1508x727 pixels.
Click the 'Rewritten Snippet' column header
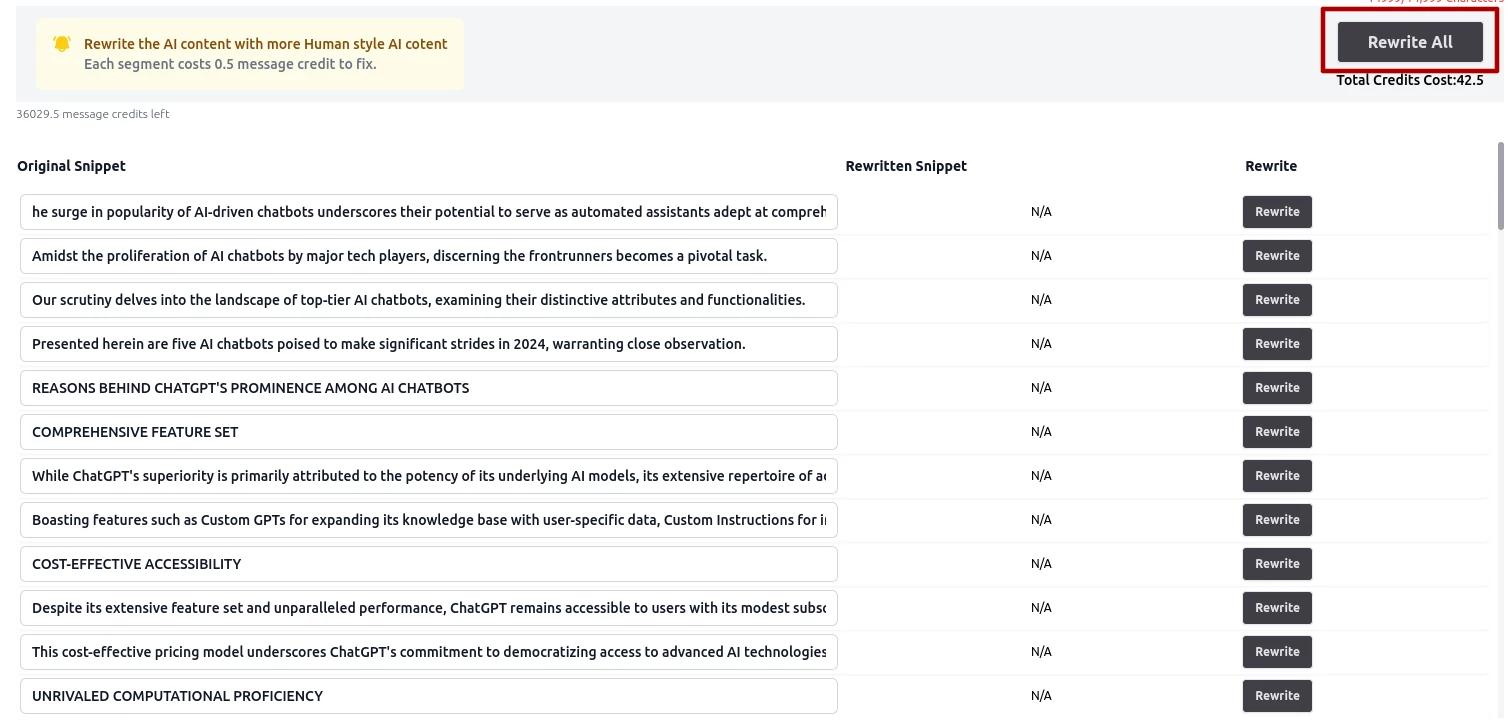(x=906, y=166)
